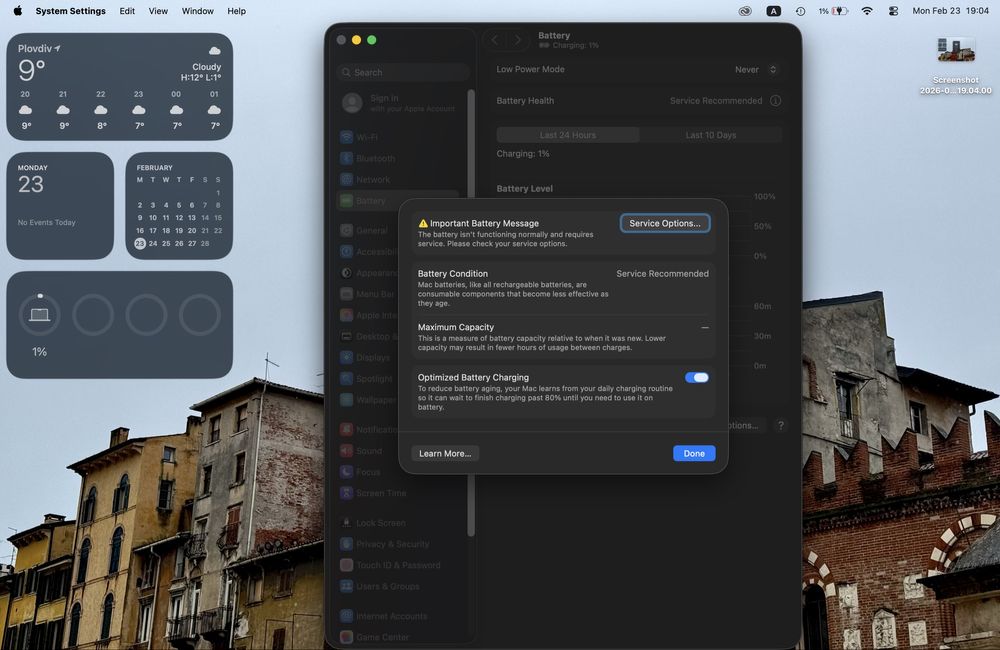Click the Menu Bar icon in the sidebar
The height and width of the screenshot is (650, 1000).
coord(346,294)
